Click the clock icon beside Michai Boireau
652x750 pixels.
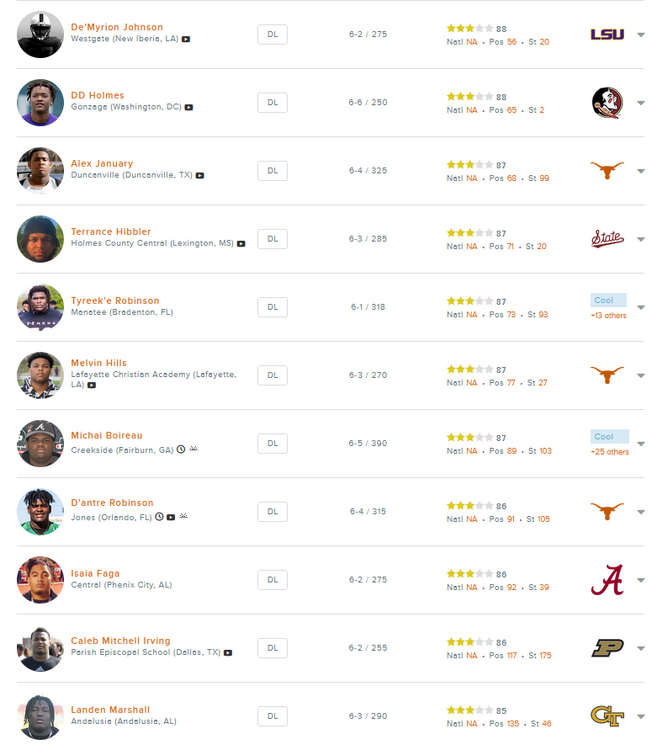[x=181, y=449]
